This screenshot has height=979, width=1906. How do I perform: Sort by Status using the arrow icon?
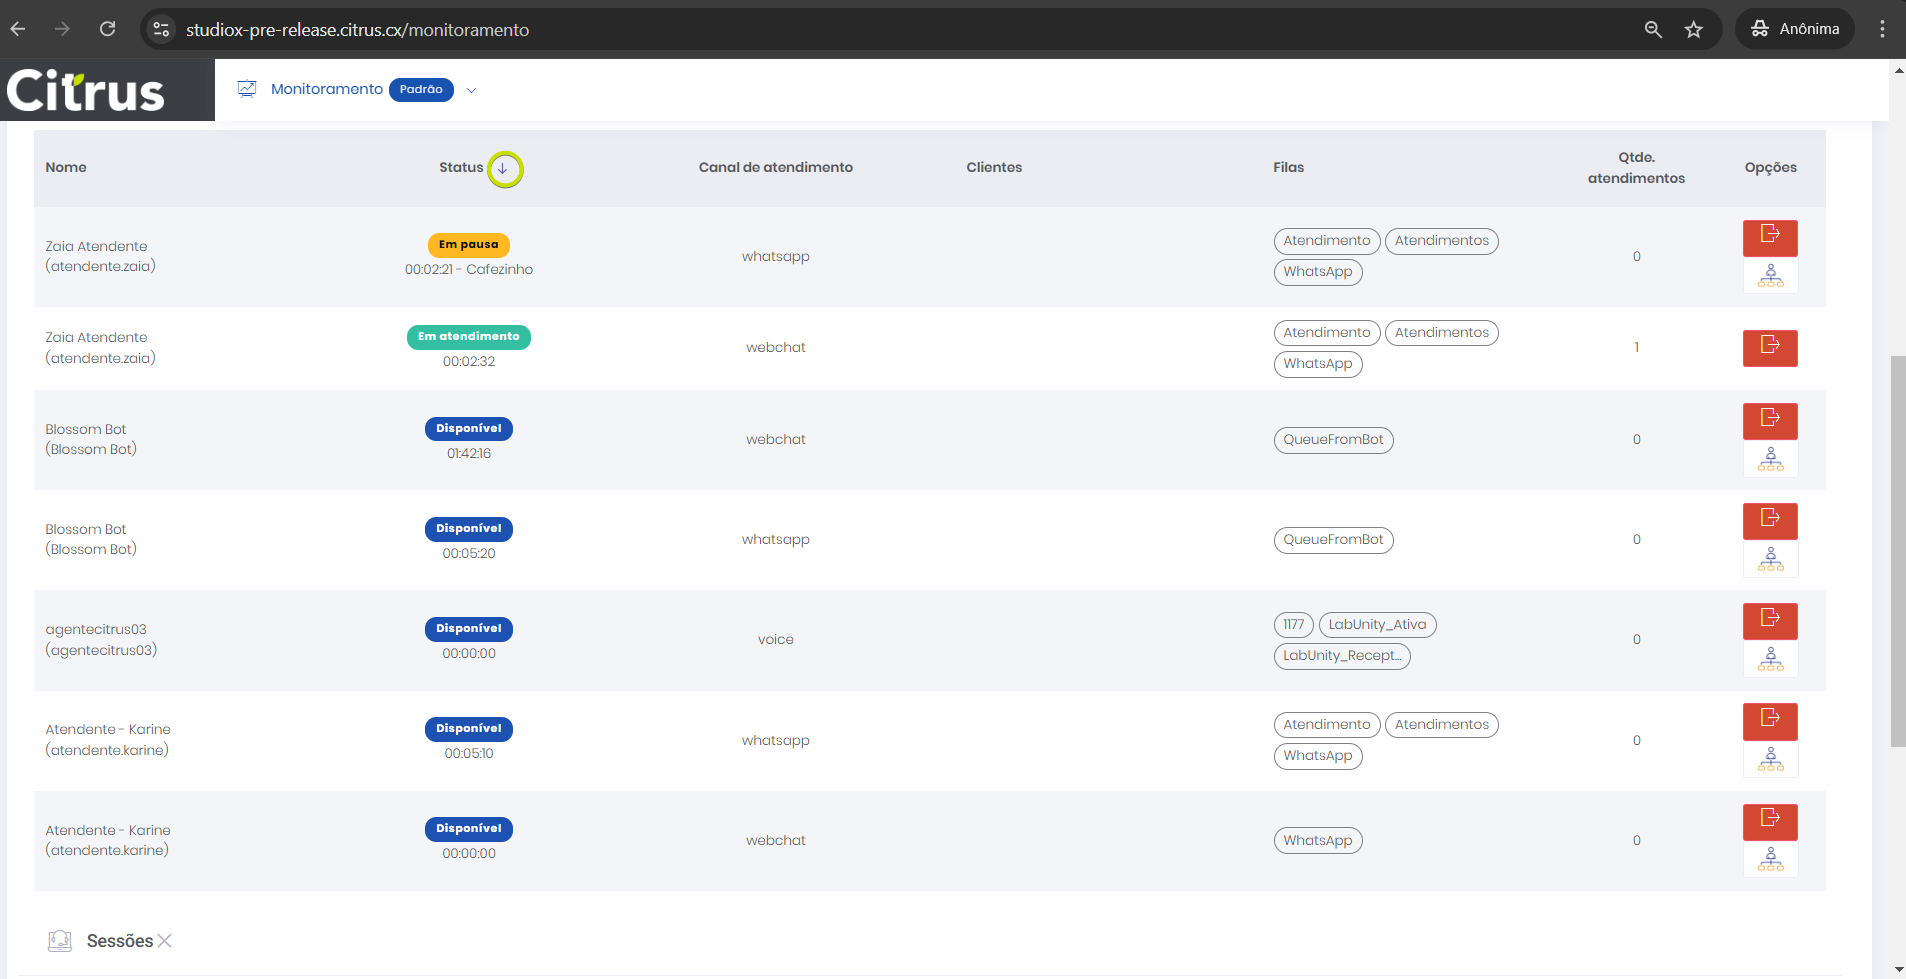504,169
